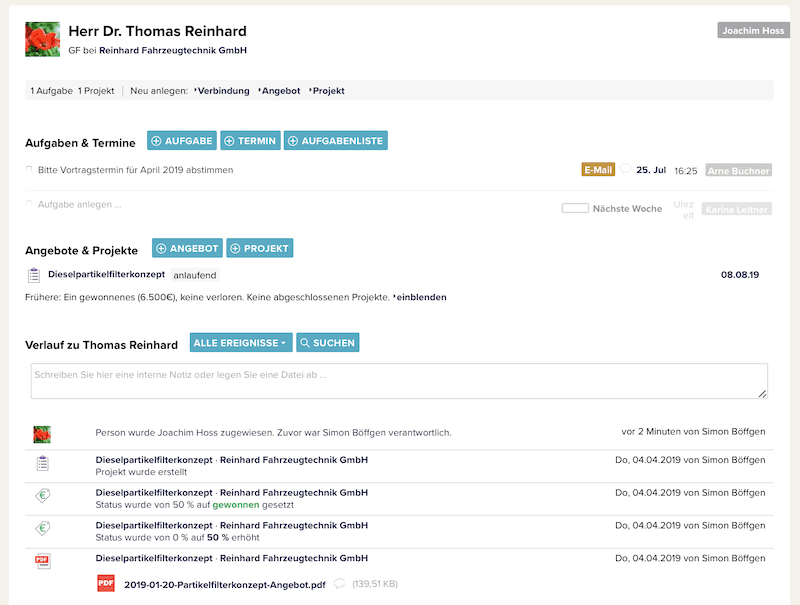Image resolution: width=800 pixels, height=605 pixels.
Task: Open Thomas Reinhard's profile photo
Action: click(42, 40)
